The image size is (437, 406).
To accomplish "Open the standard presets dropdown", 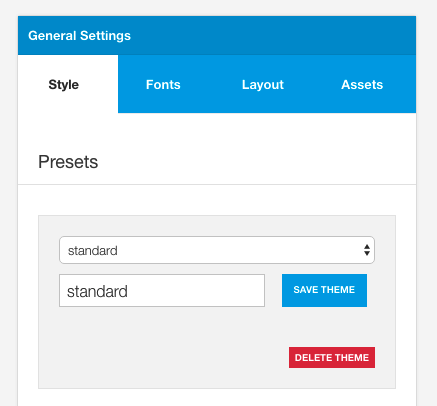I will tap(217, 250).
